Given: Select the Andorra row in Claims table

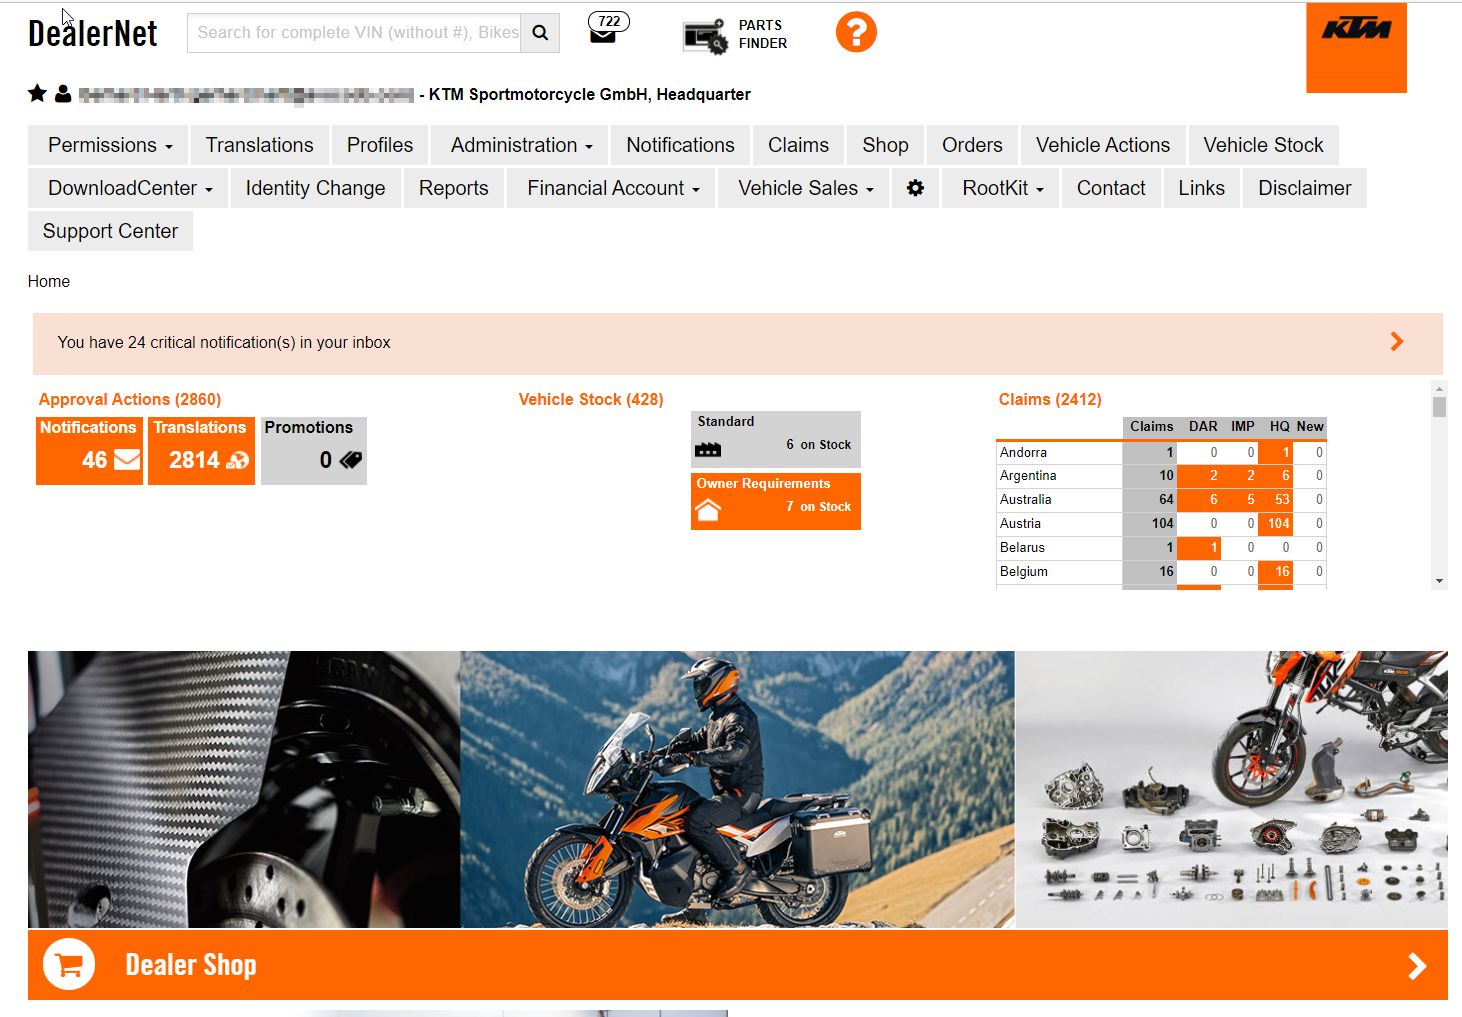Looking at the screenshot, I should pyautogui.click(x=1161, y=452).
